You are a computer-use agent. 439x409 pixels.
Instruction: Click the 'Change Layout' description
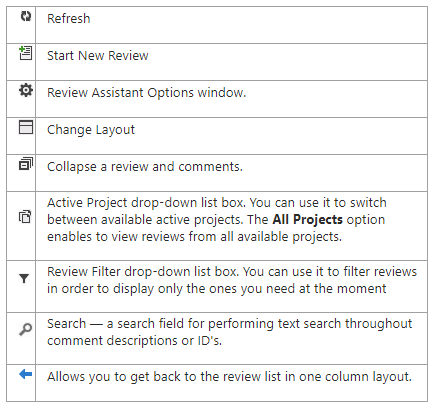(x=91, y=130)
